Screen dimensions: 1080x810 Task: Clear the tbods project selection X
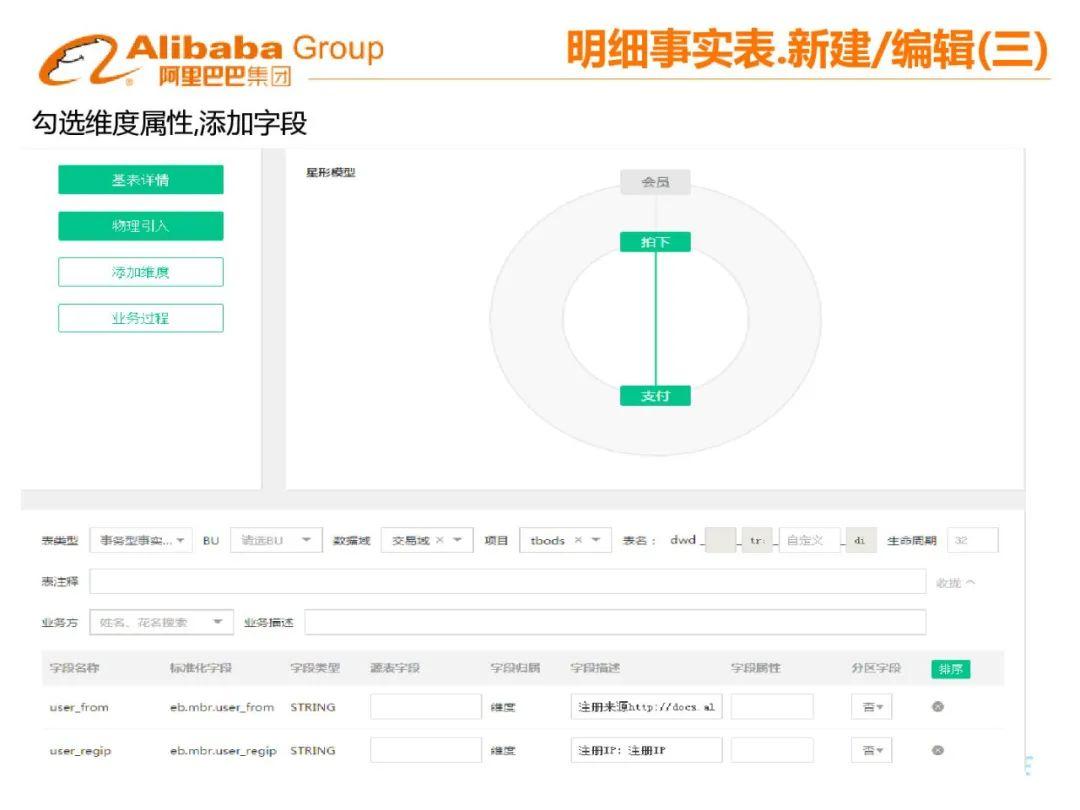coord(579,541)
